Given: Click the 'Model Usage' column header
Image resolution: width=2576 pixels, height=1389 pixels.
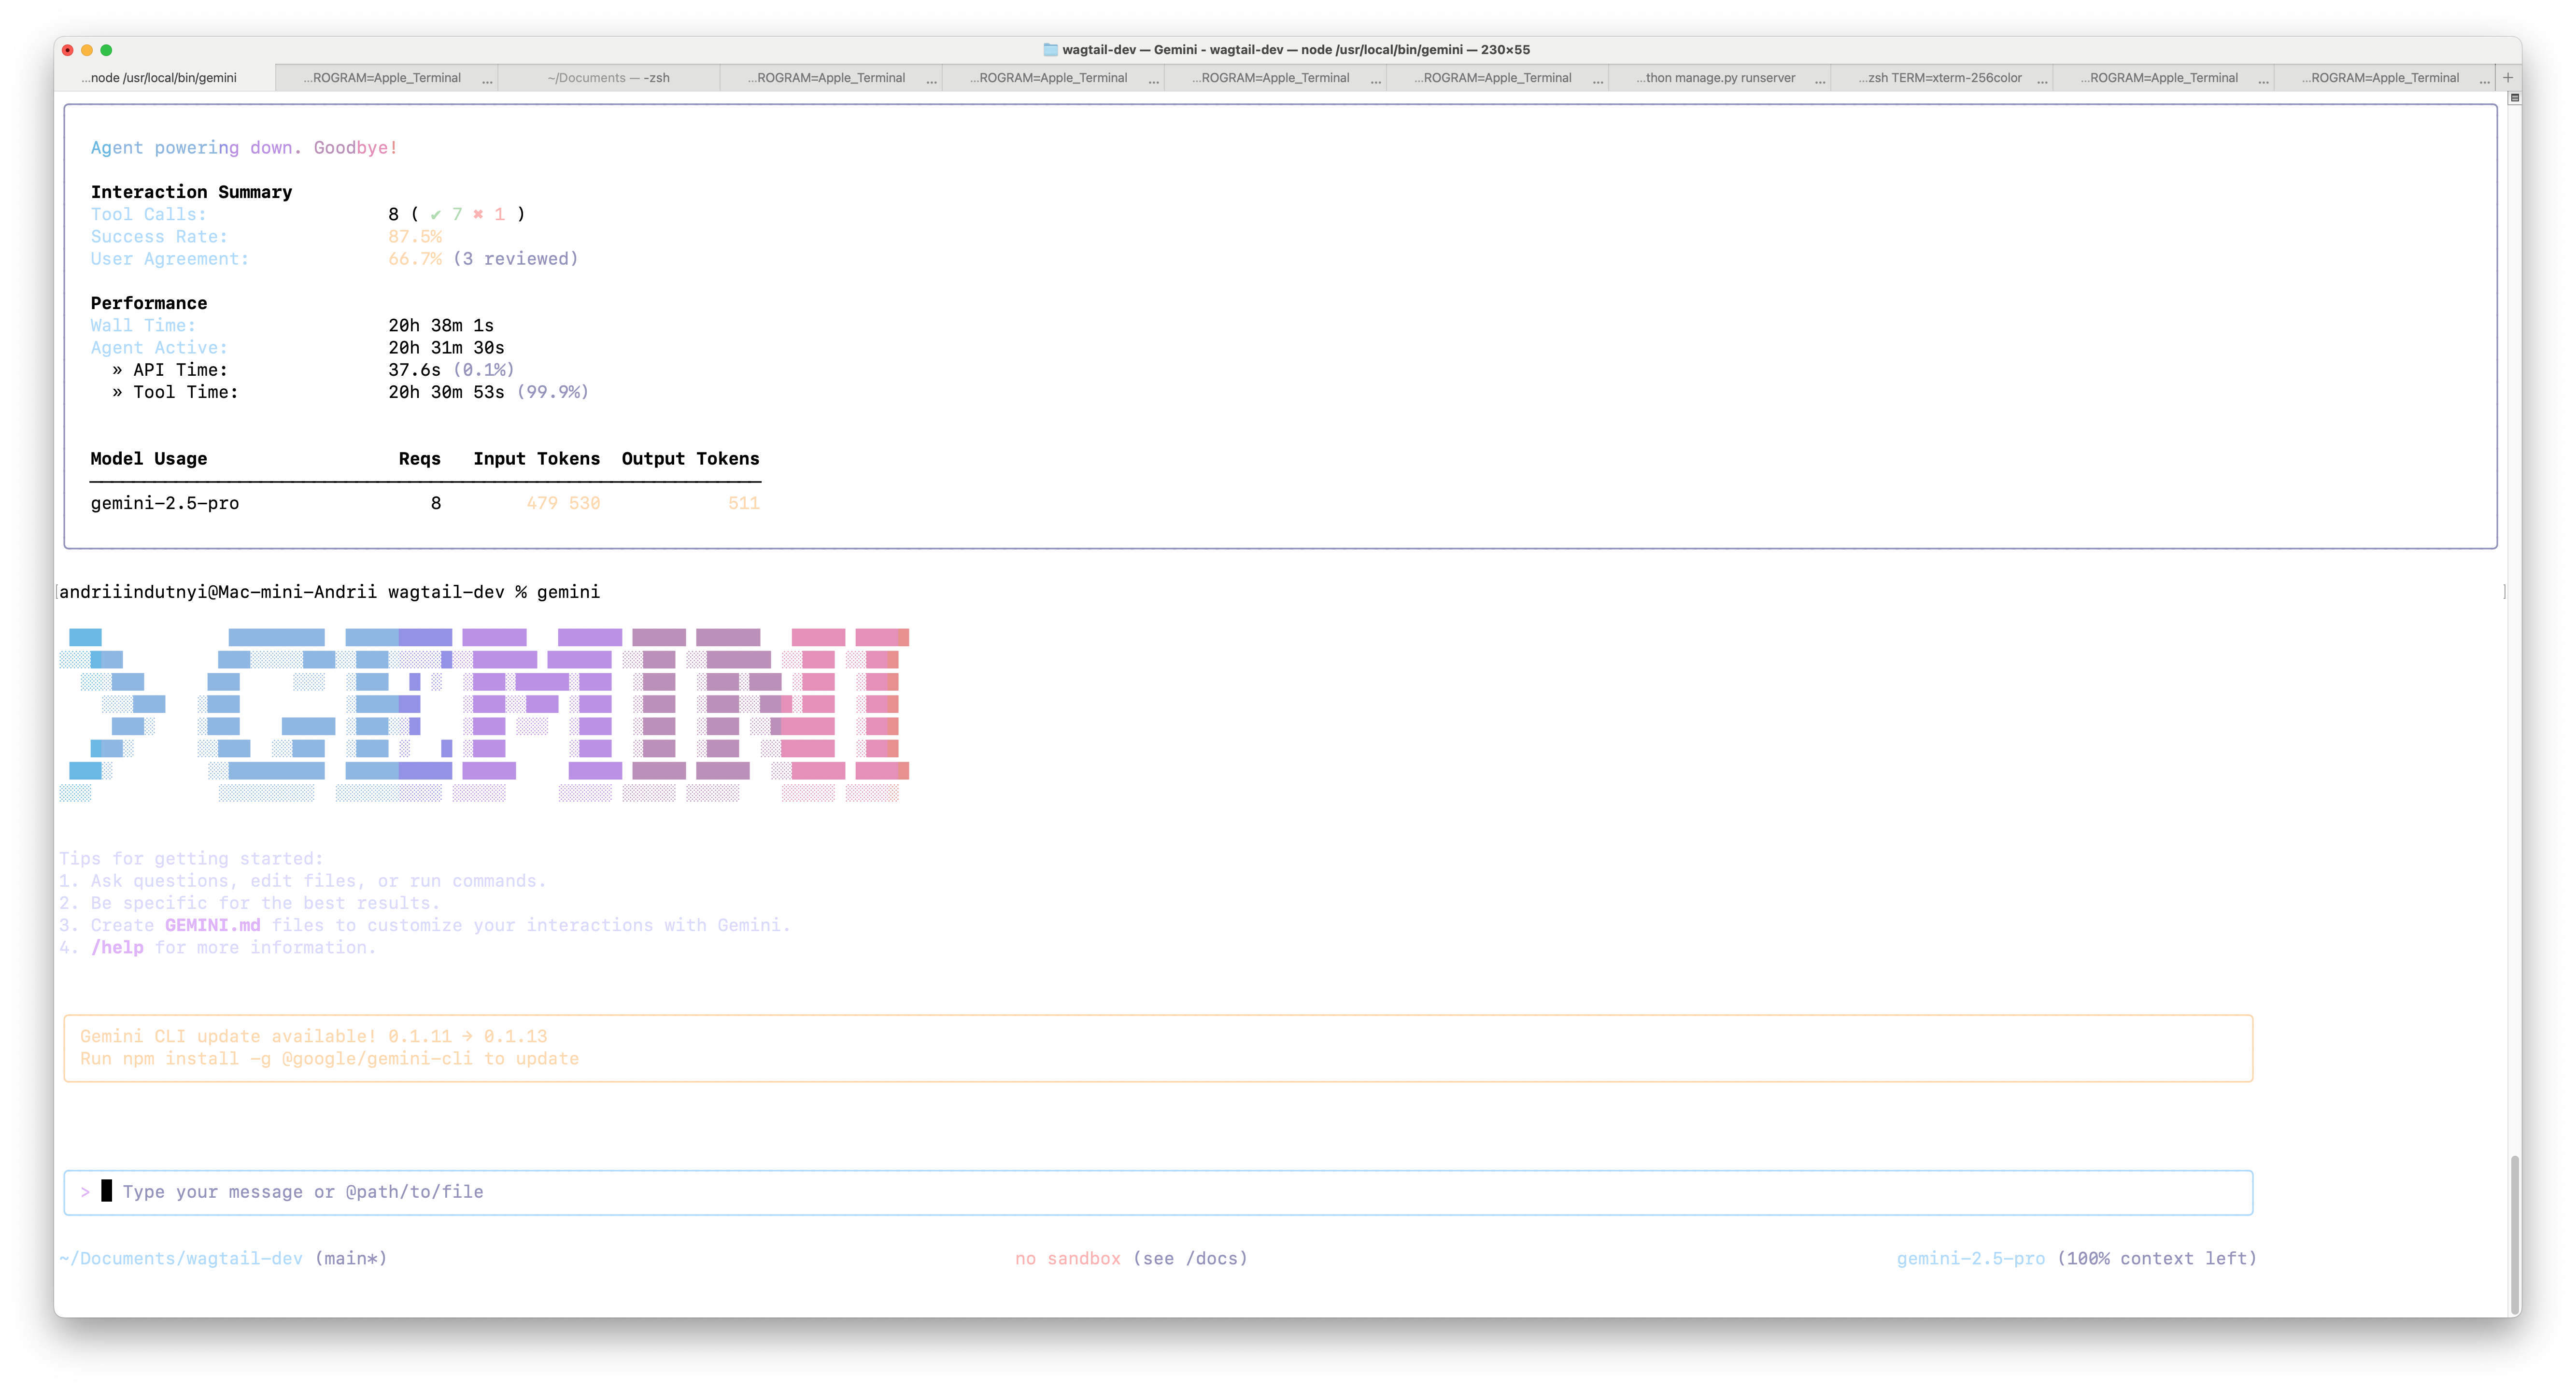Looking at the screenshot, I should 149,458.
